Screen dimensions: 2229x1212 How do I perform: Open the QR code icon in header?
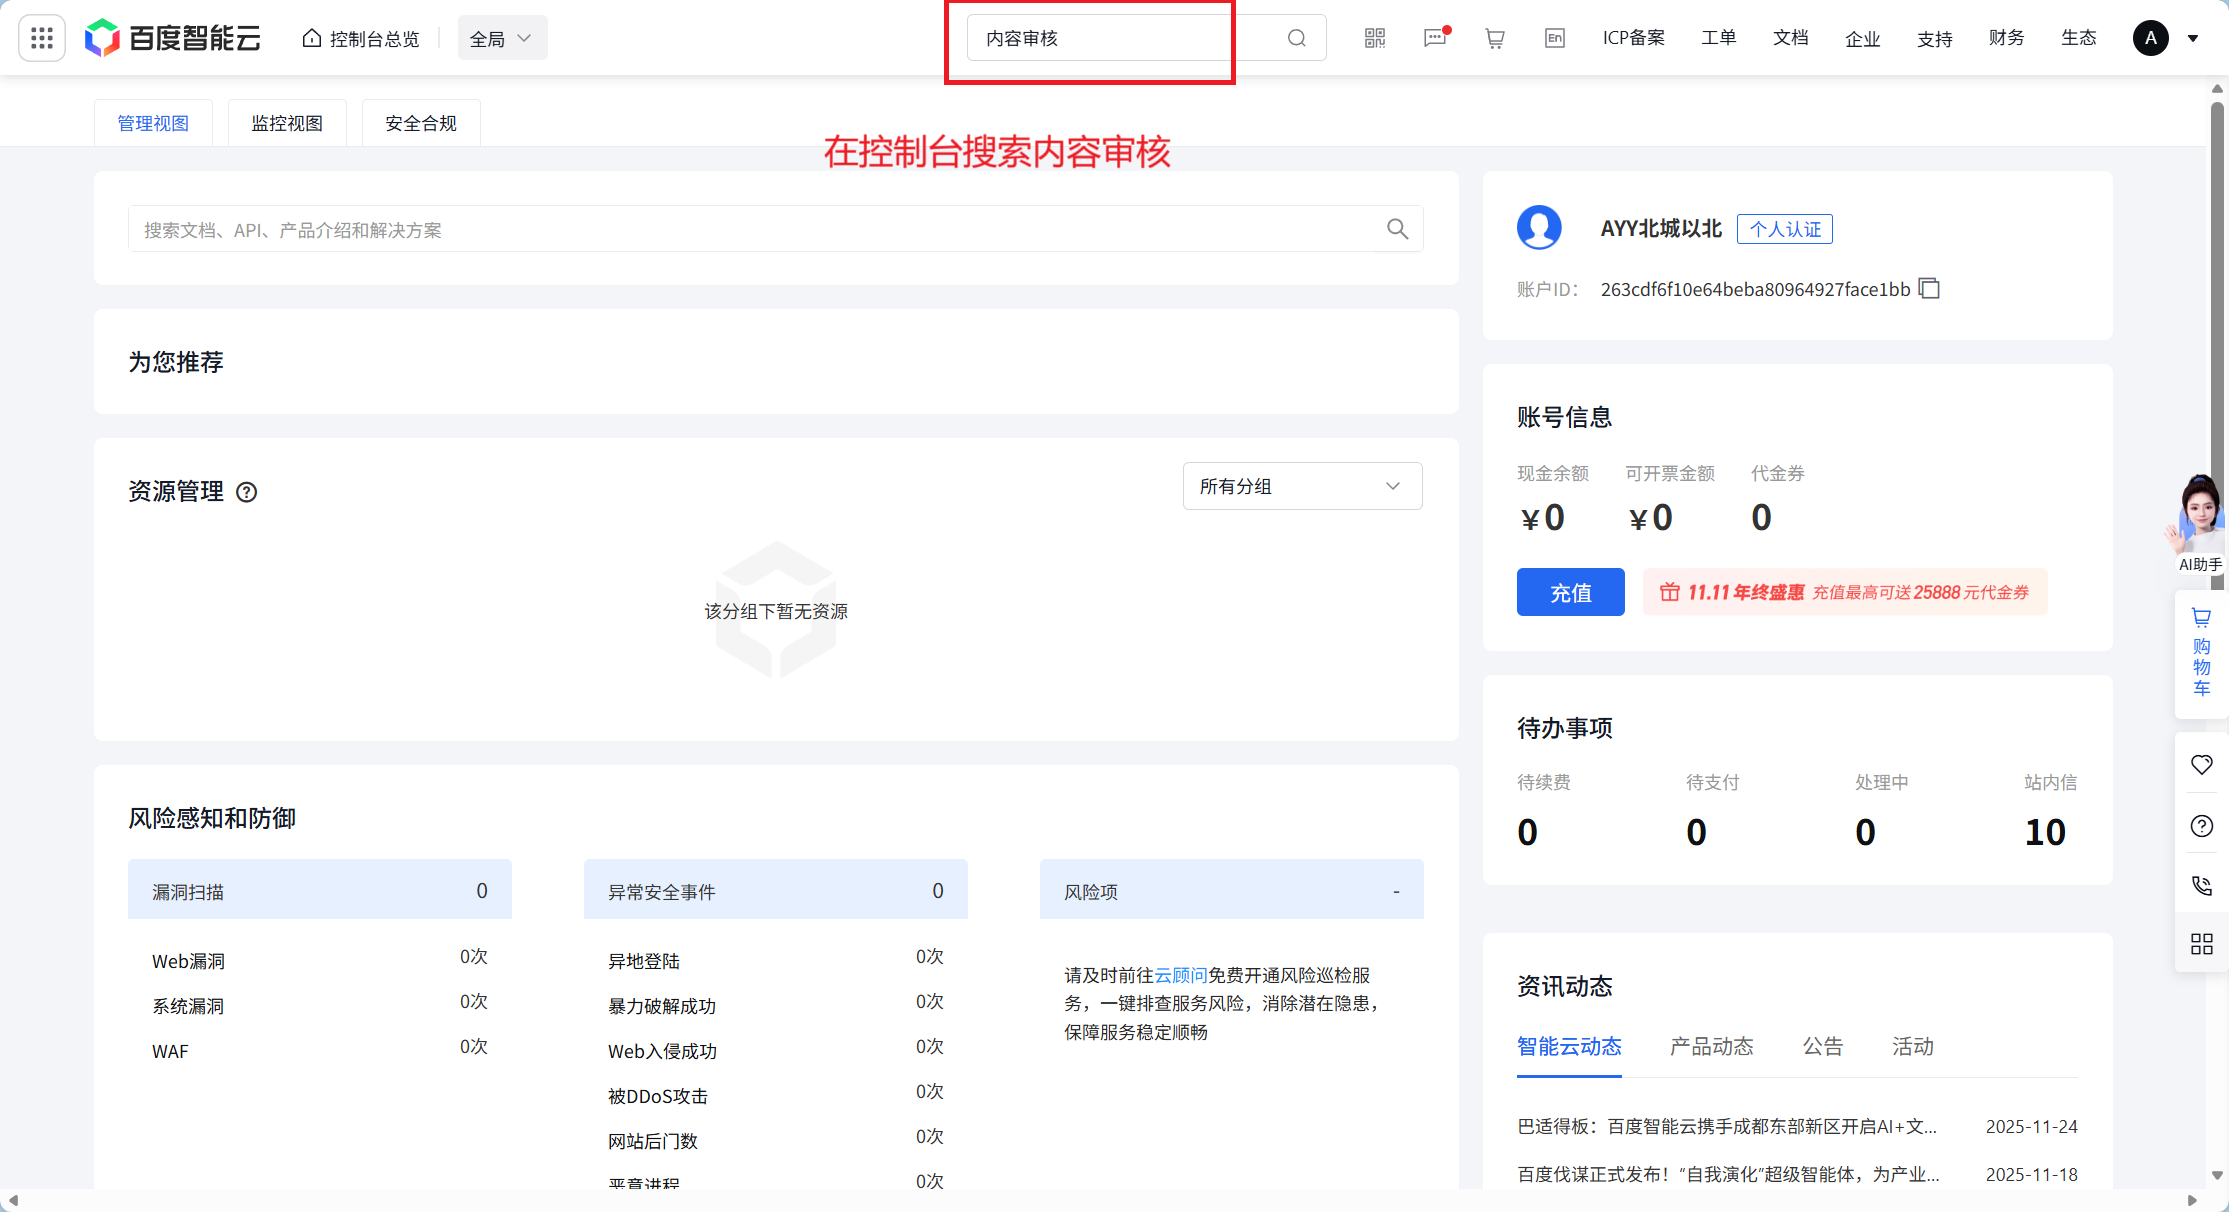(1375, 38)
